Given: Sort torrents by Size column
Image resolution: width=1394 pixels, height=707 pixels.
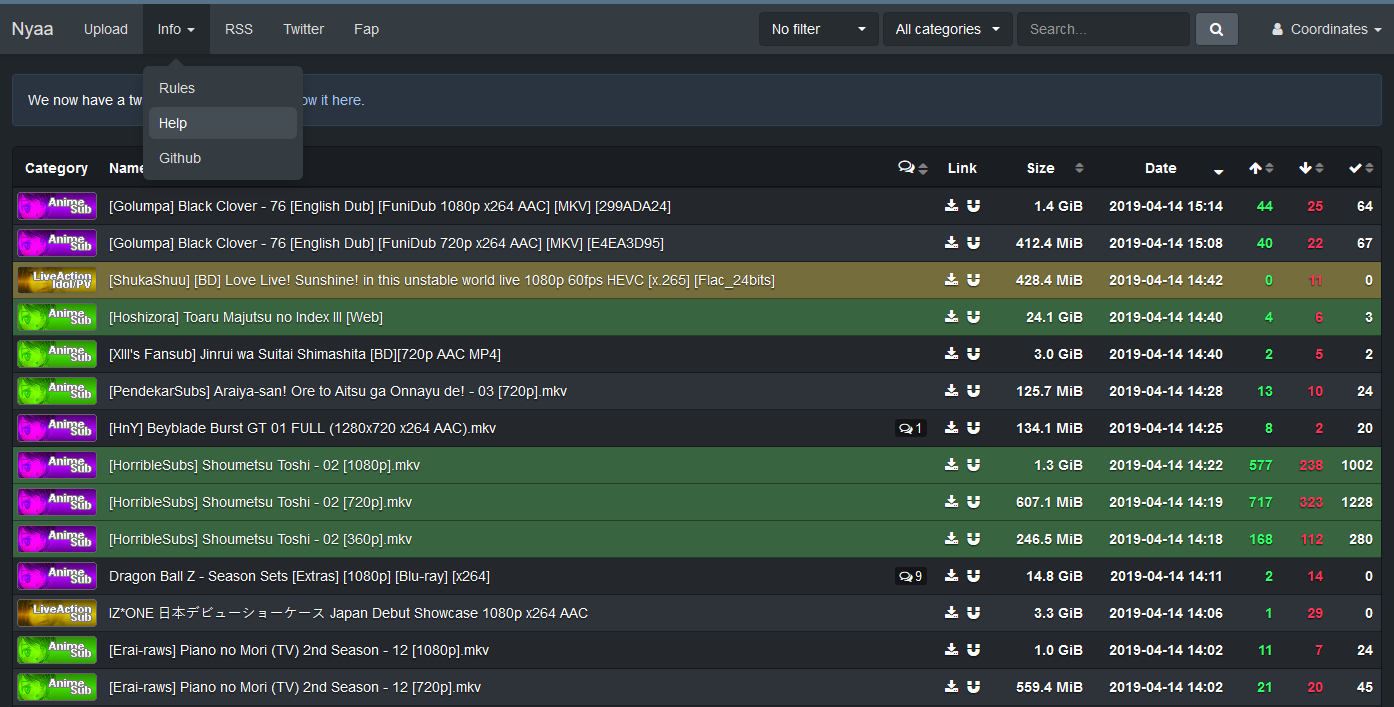Looking at the screenshot, I should pos(1054,168).
